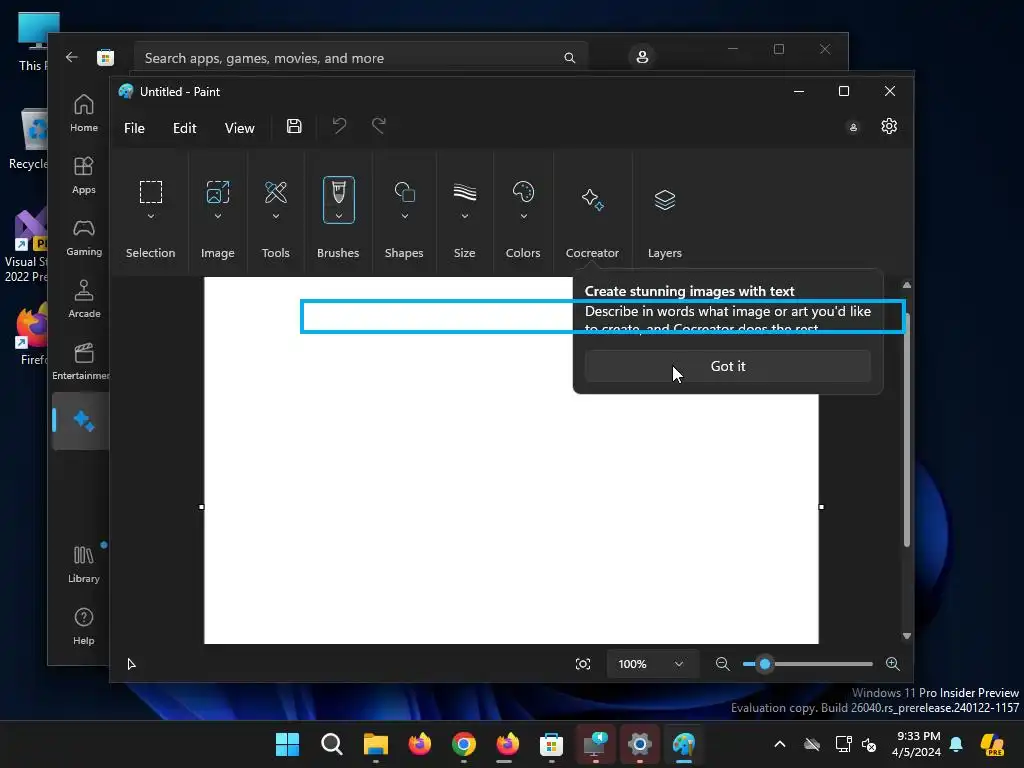Go to Home in Microsoft Store sidebar
The width and height of the screenshot is (1024, 768).
click(84, 113)
